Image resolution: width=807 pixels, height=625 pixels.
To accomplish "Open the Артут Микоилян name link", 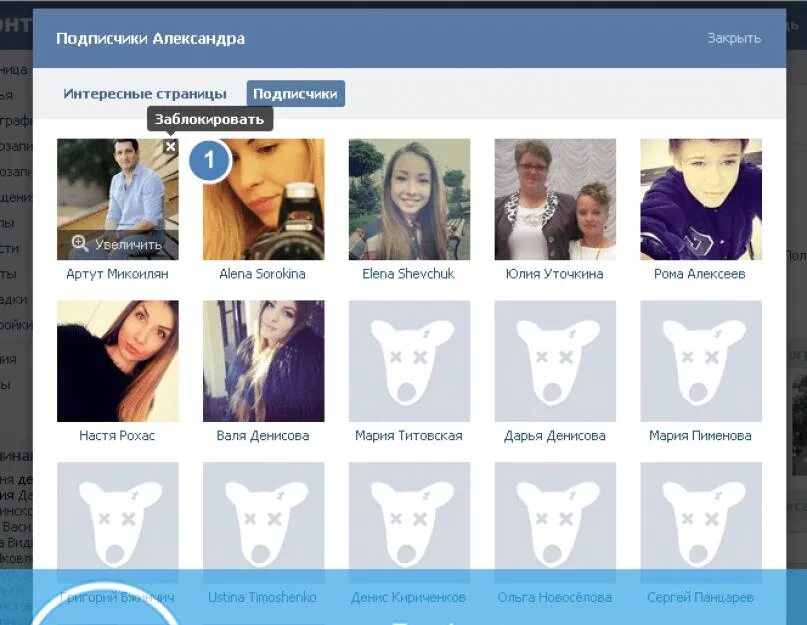I will point(117,274).
